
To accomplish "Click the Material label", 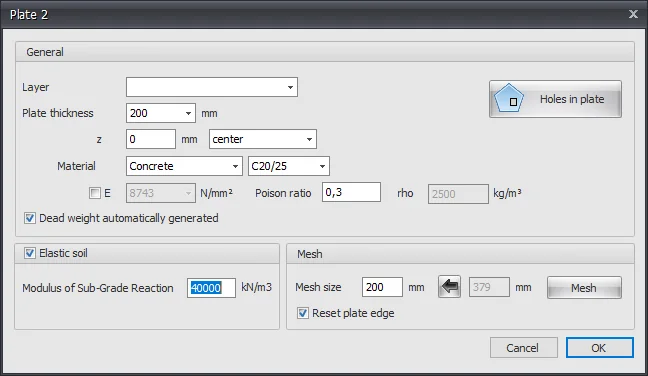I will point(76,166).
